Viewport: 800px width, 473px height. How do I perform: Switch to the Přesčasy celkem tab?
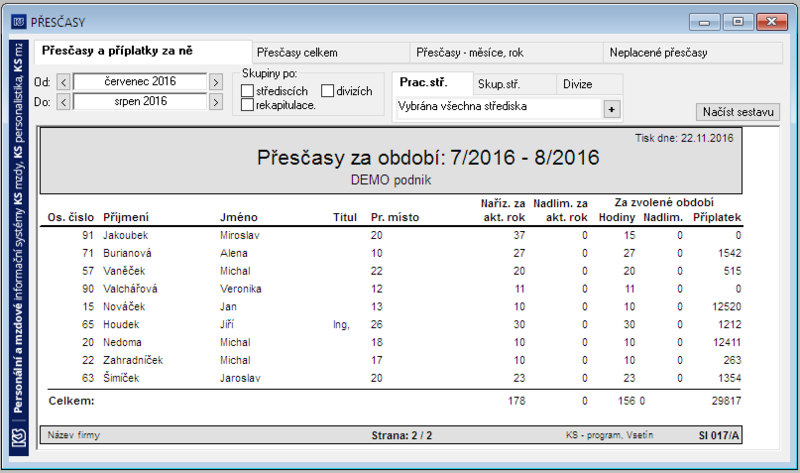(x=331, y=53)
